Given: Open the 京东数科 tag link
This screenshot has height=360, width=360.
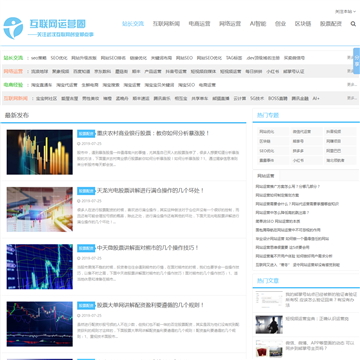Looking at the screenshot, I should (x=103, y=71).
